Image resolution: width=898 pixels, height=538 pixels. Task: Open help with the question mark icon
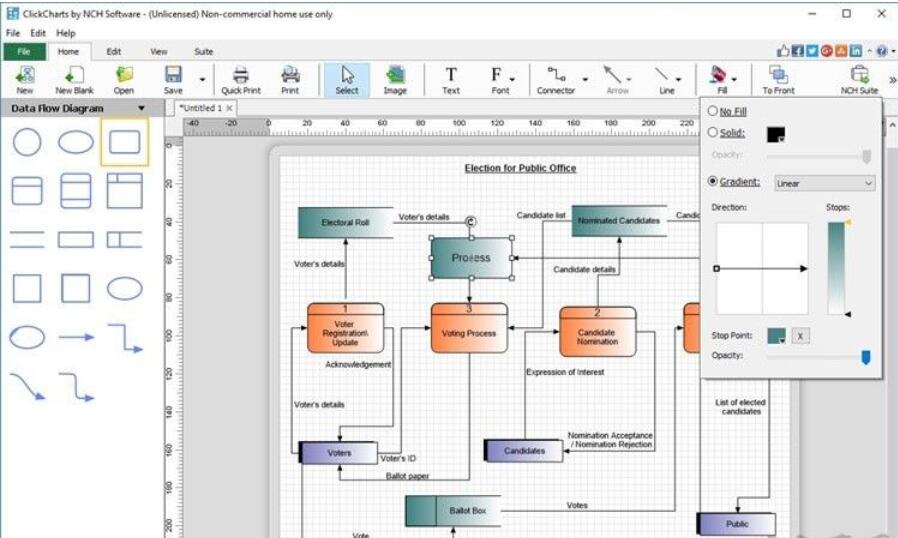(881, 51)
